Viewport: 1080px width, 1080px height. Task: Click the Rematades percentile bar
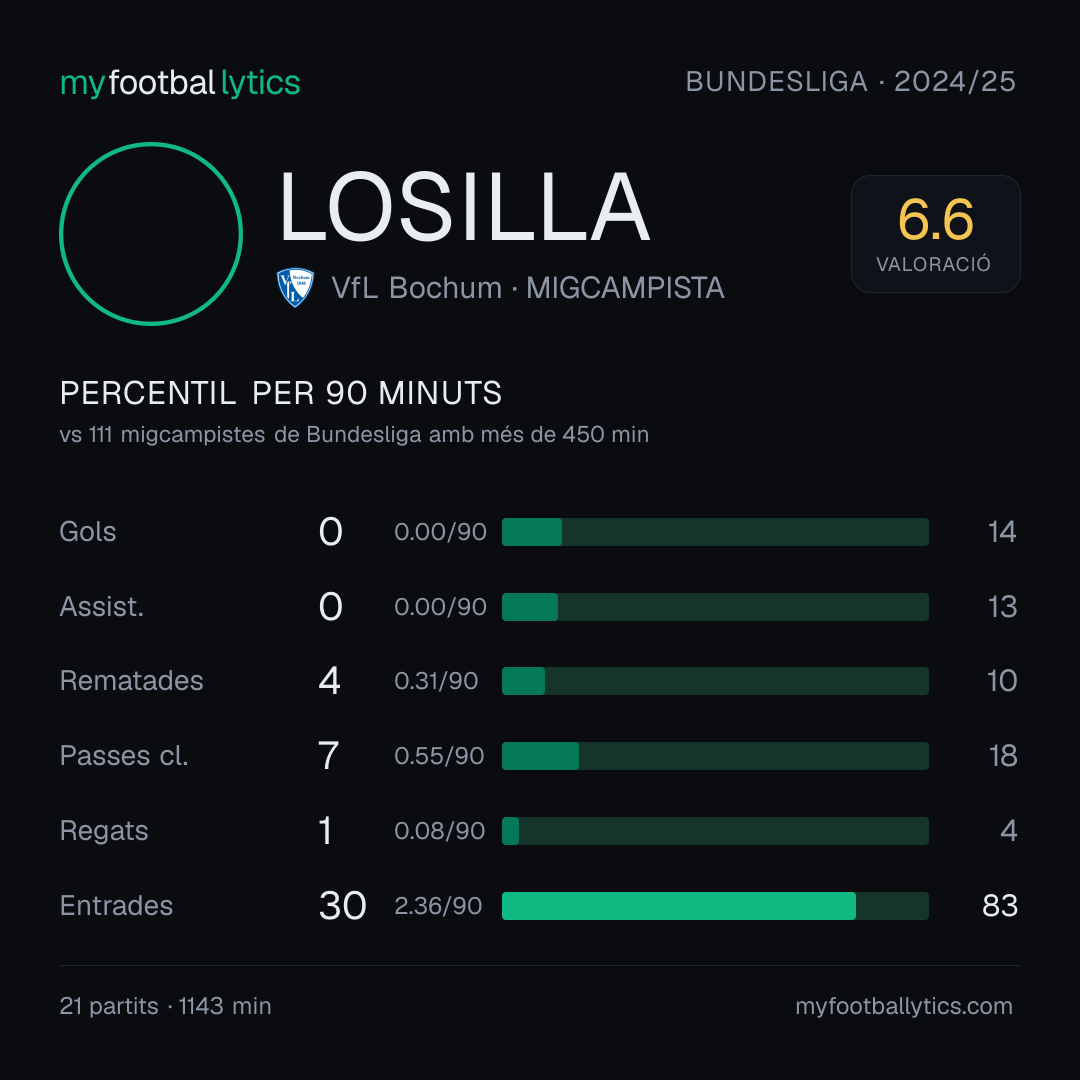click(715, 681)
